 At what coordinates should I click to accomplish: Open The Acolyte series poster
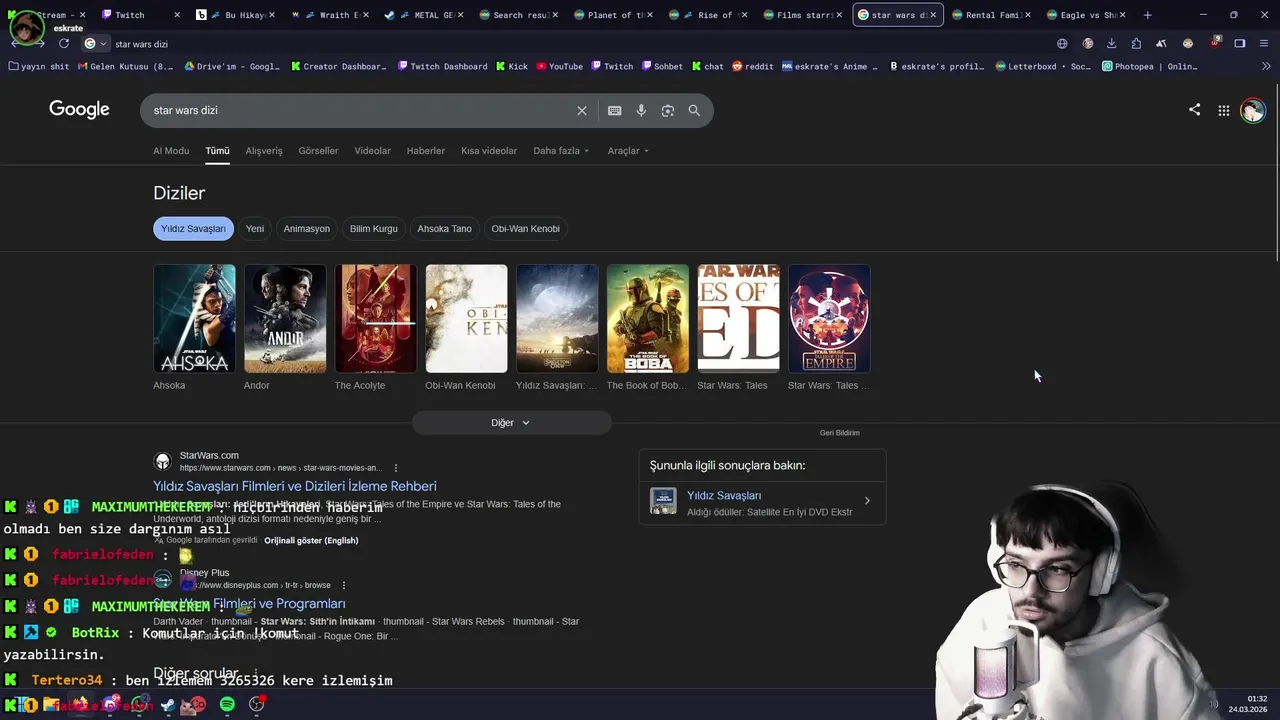tap(376, 318)
